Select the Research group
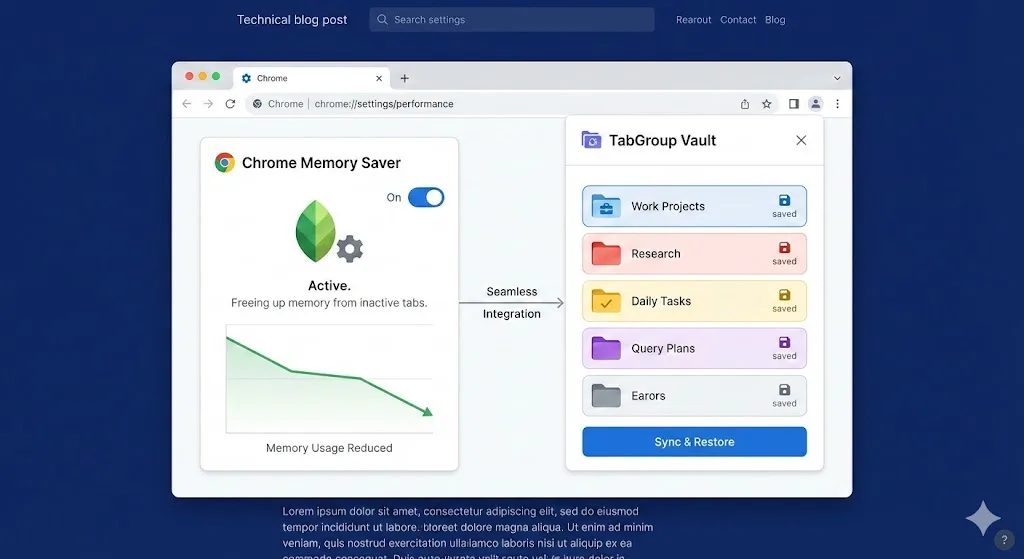 click(694, 254)
